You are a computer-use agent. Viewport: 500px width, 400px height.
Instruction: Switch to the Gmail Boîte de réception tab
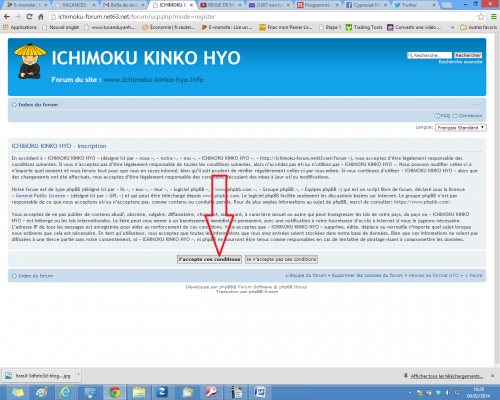pyautogui.click(x=124, y=5)
